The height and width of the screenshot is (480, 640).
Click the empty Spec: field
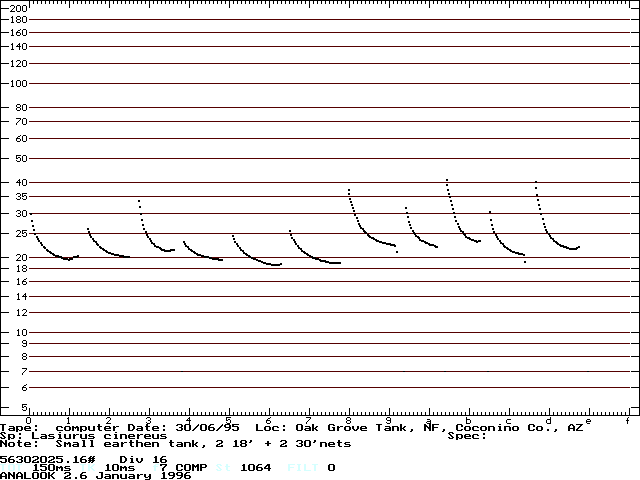coord(468,435)
